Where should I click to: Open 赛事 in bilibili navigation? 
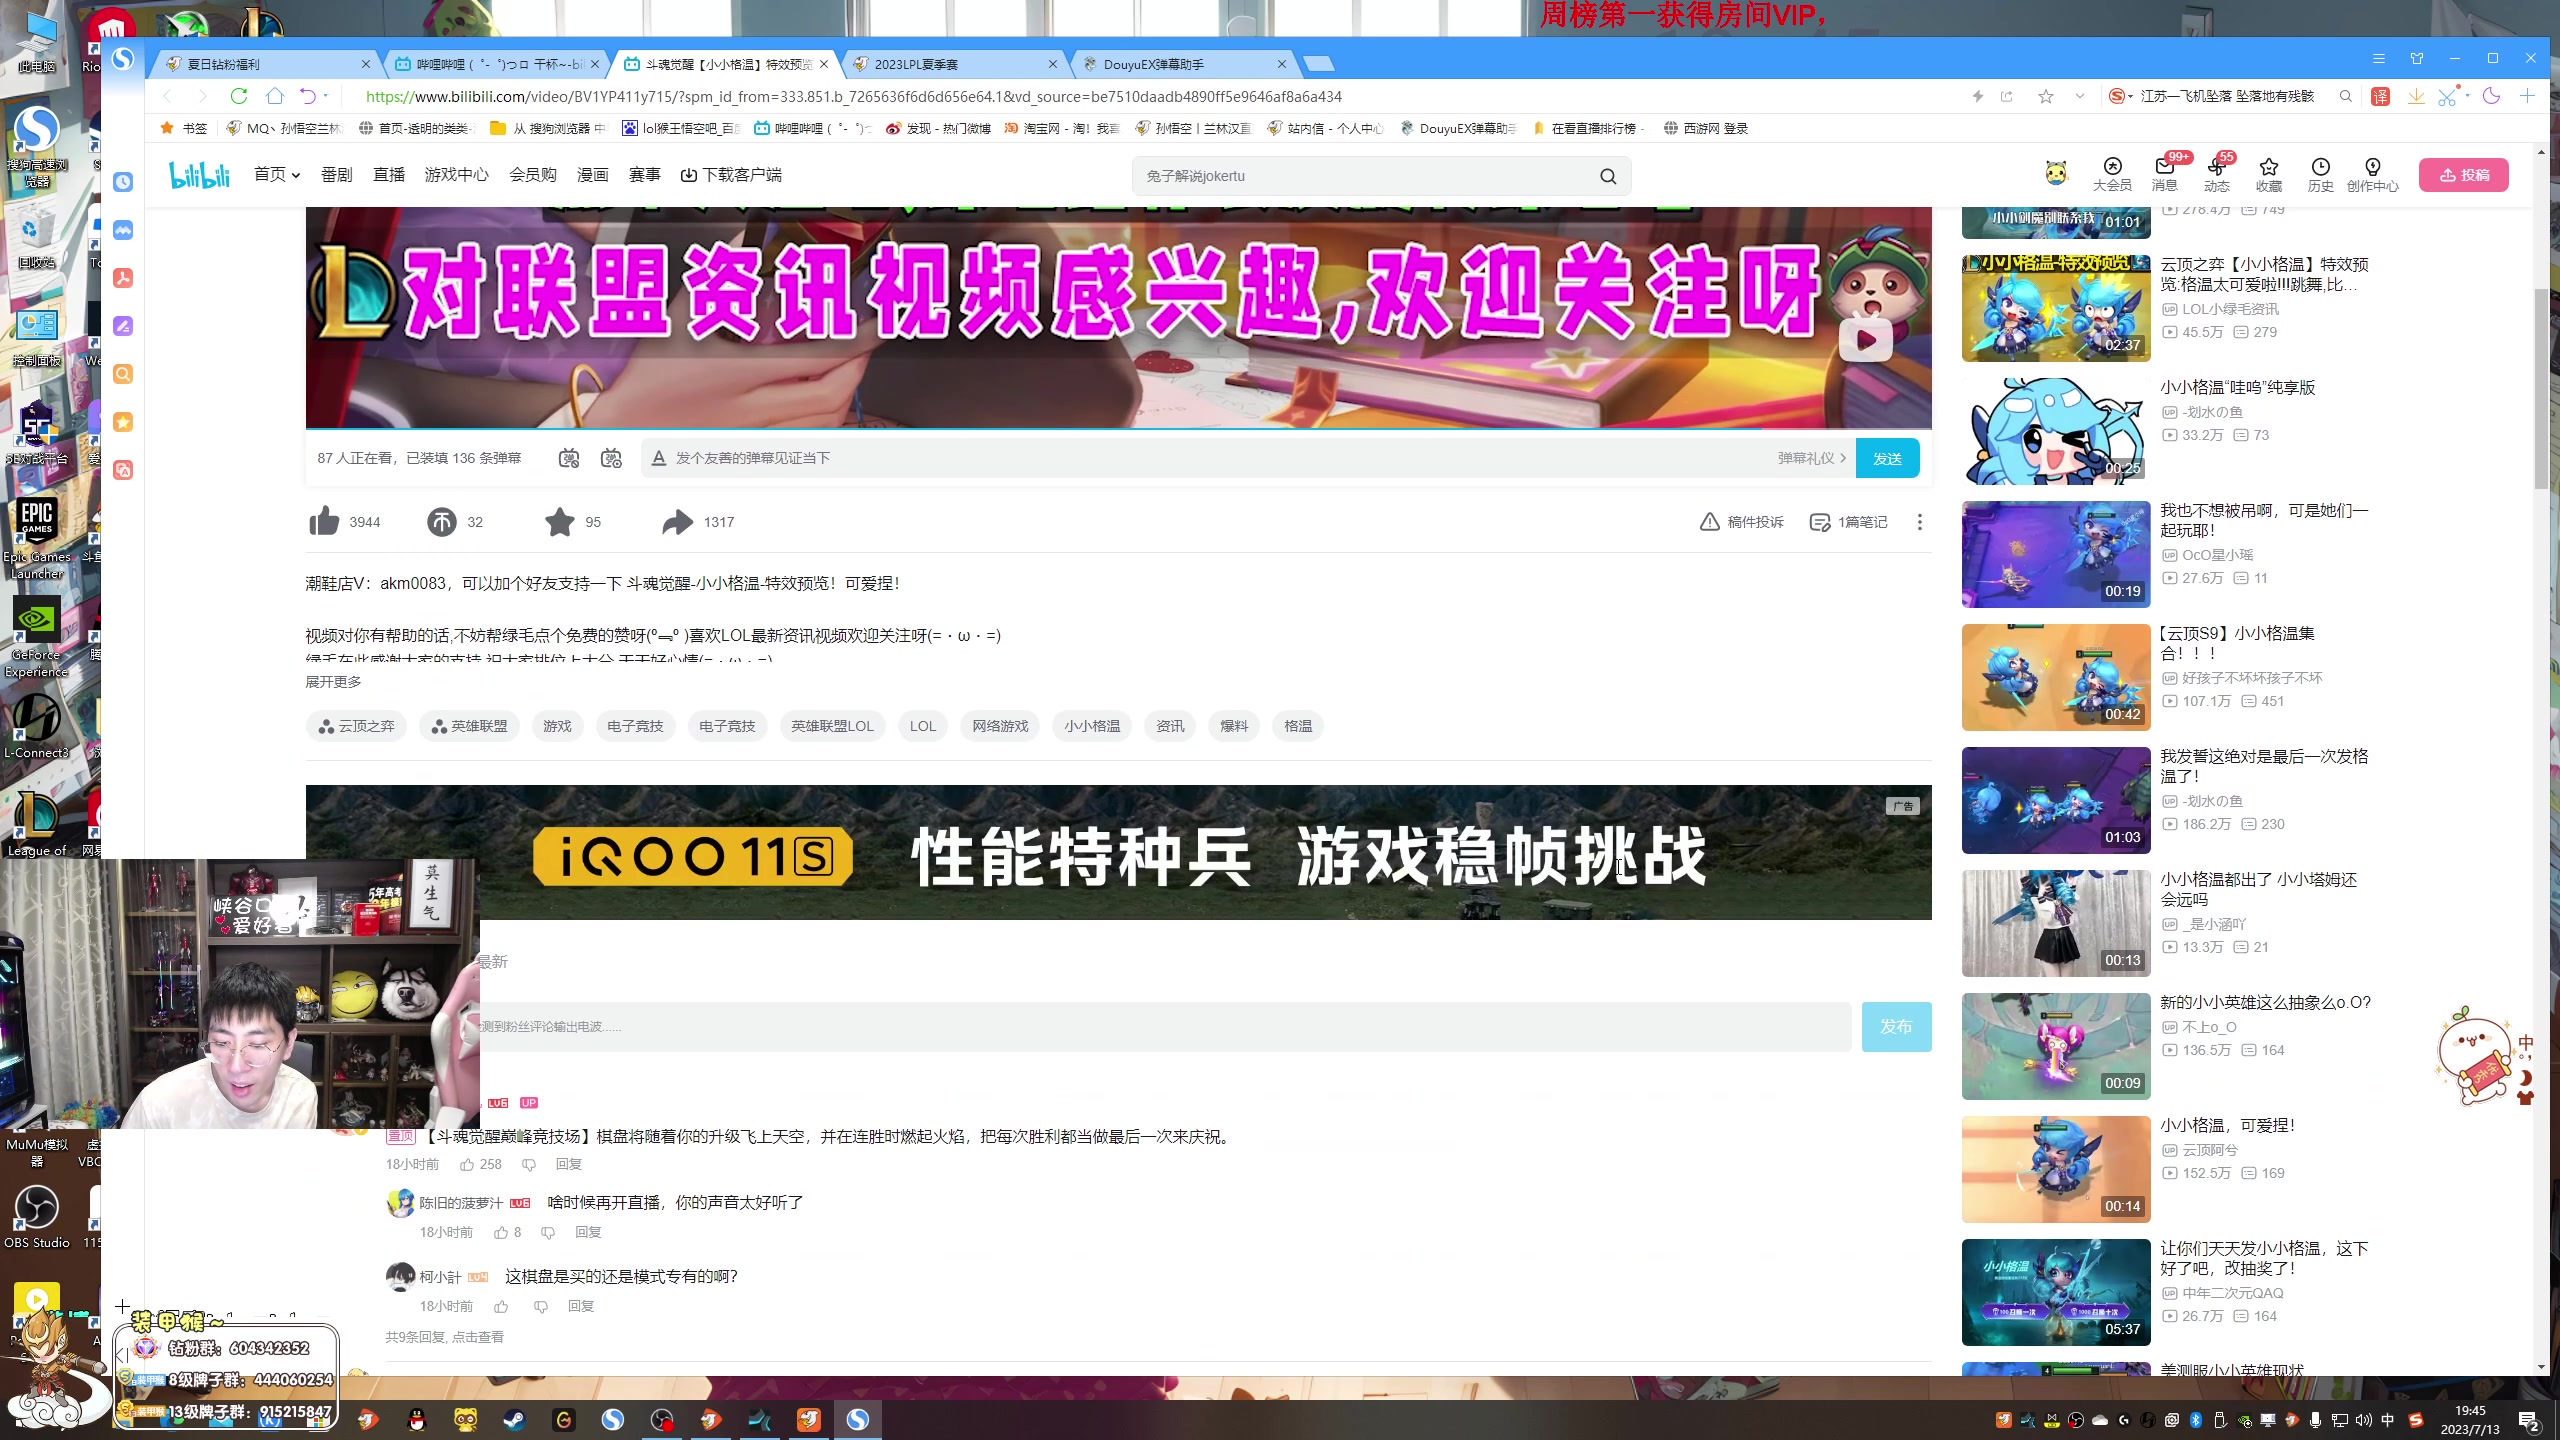point(645,175)
